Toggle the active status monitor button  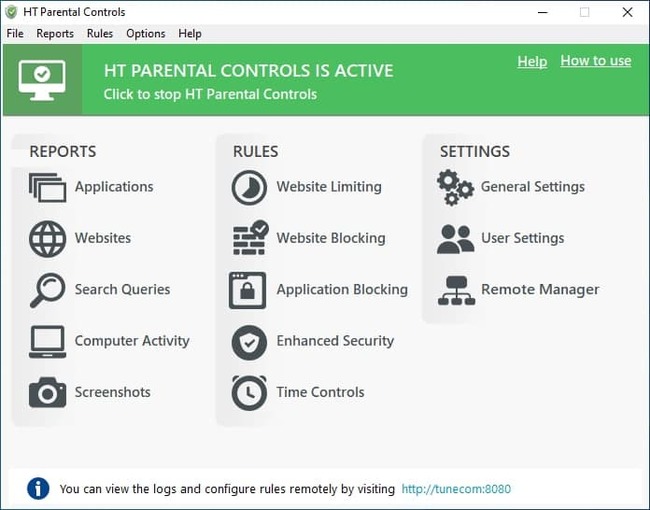(x=42, y=80)
